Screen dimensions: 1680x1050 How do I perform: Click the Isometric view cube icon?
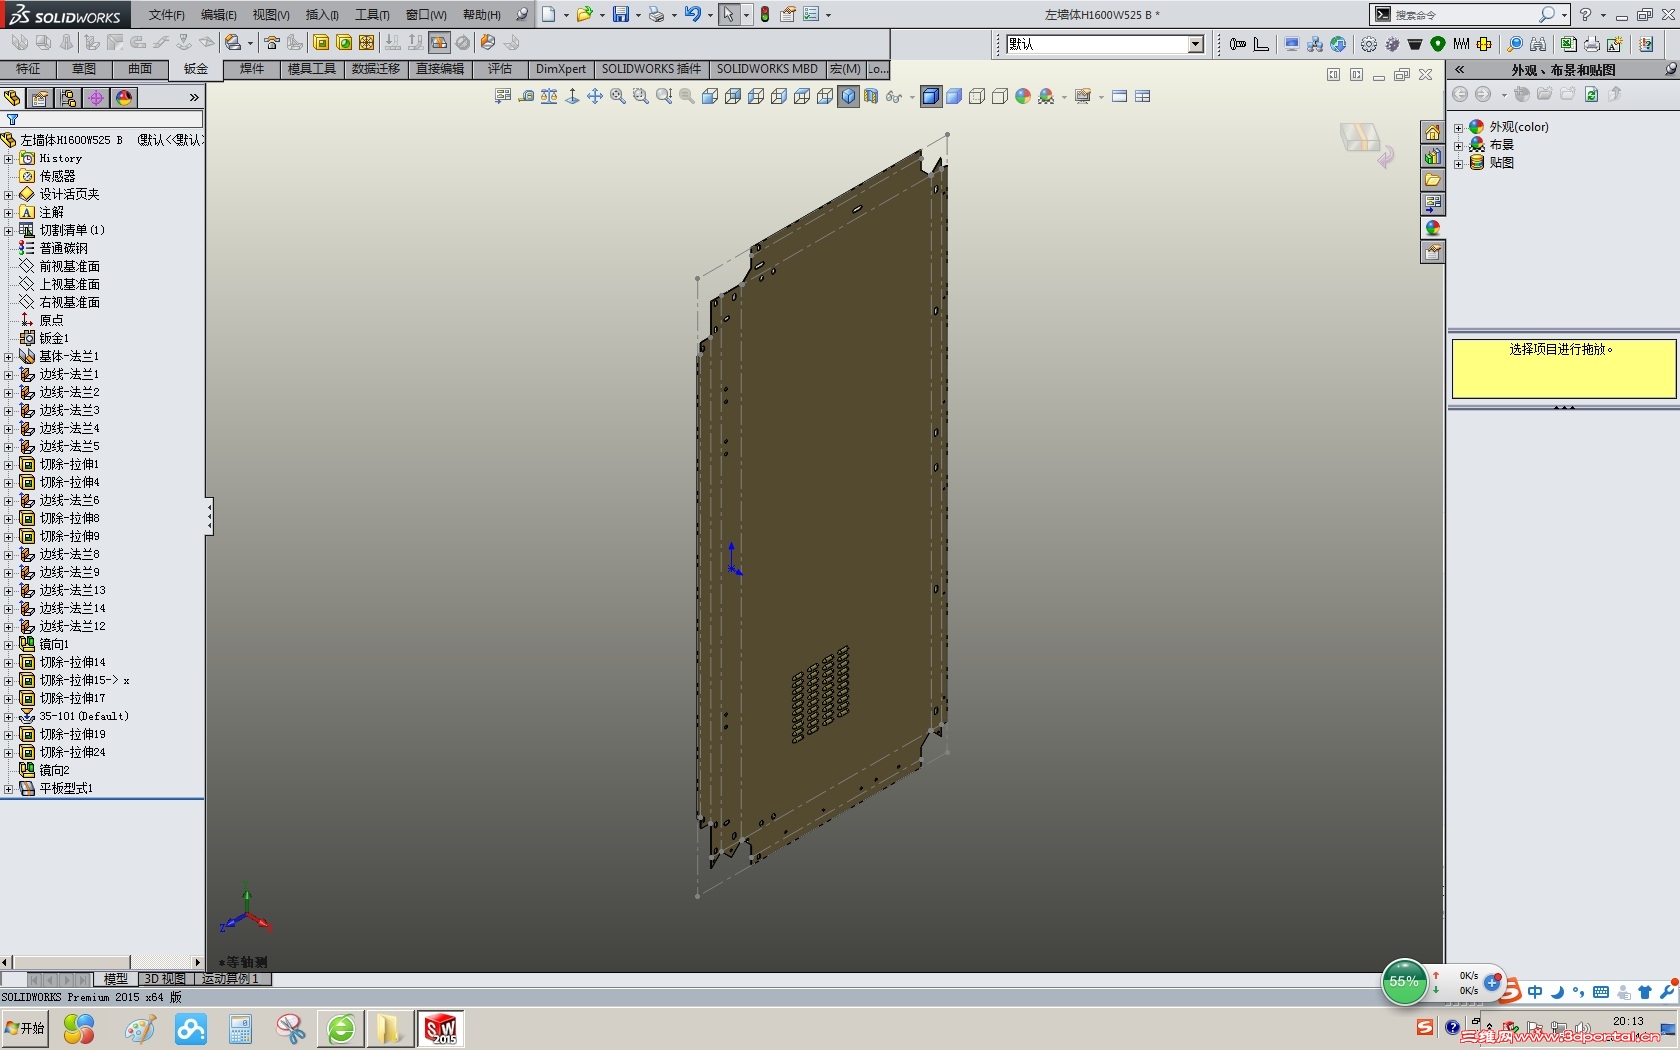849,96
